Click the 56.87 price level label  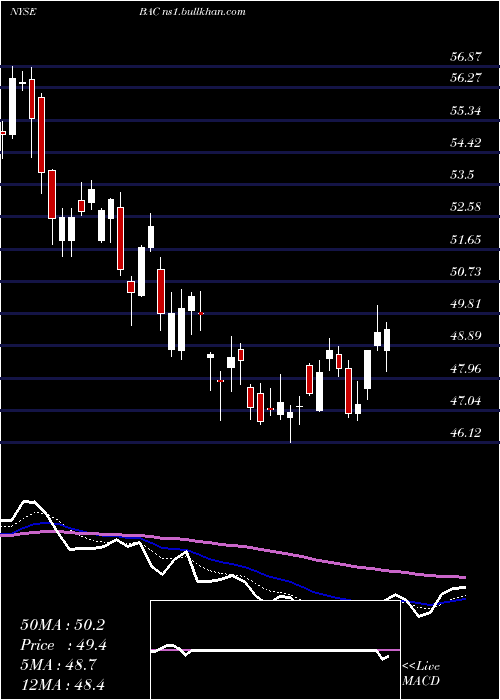click(466, 57)
